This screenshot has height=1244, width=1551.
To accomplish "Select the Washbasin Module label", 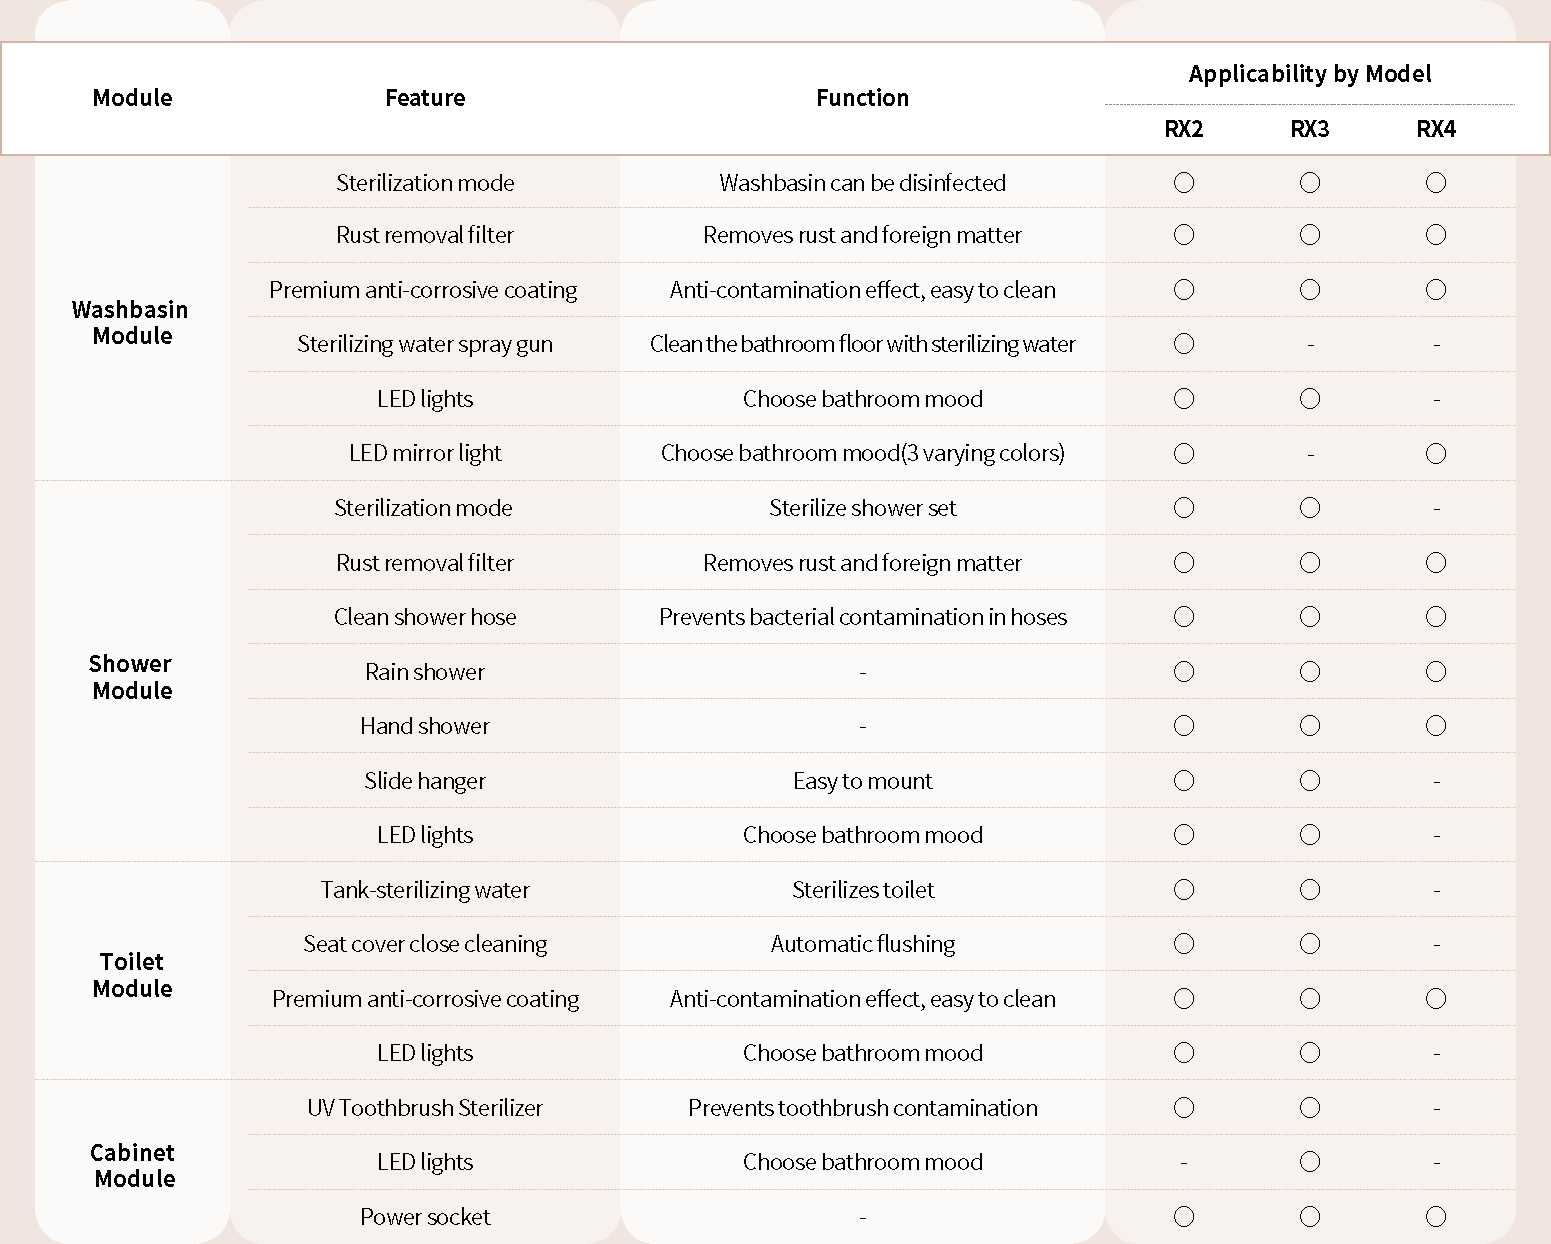I will (131, 323).
